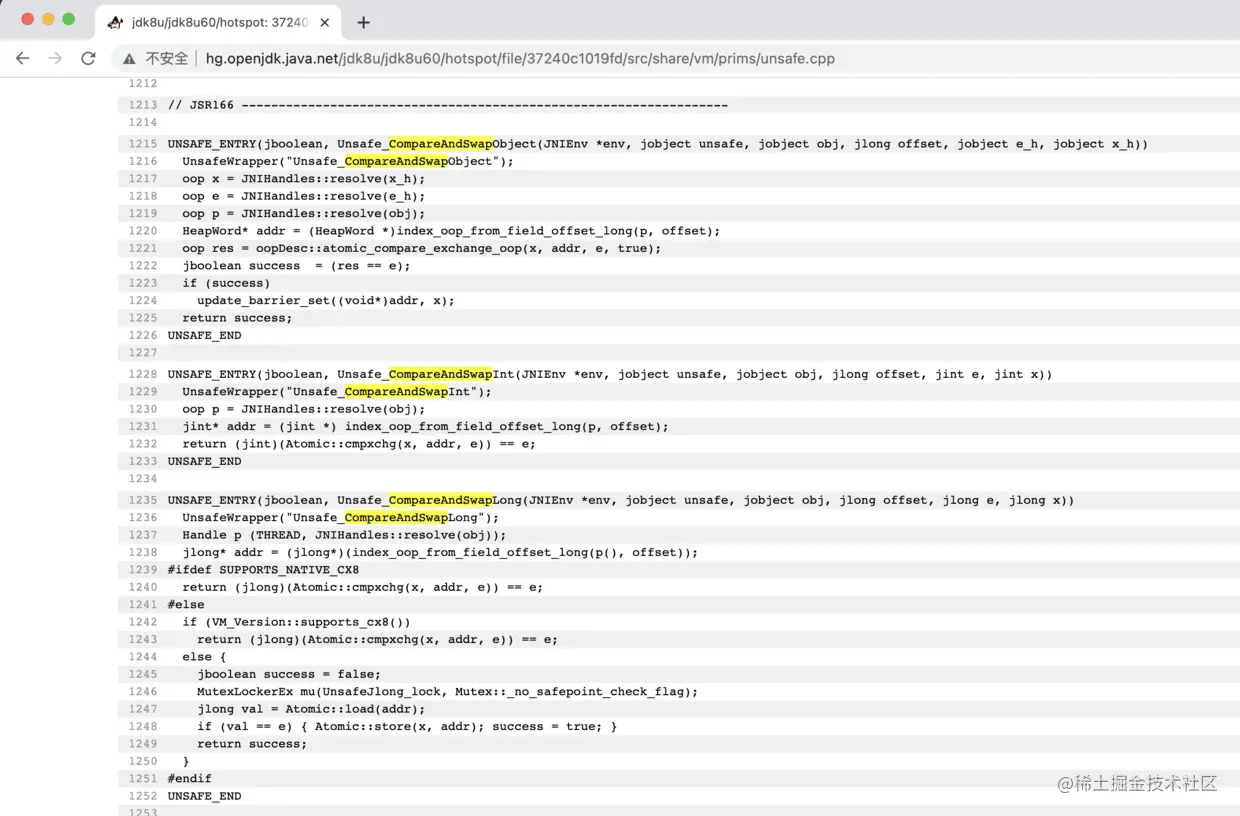Click the '// JSR166' comment text
Viewport: 1240px width, 816px height.
click(x=201, y=105)
